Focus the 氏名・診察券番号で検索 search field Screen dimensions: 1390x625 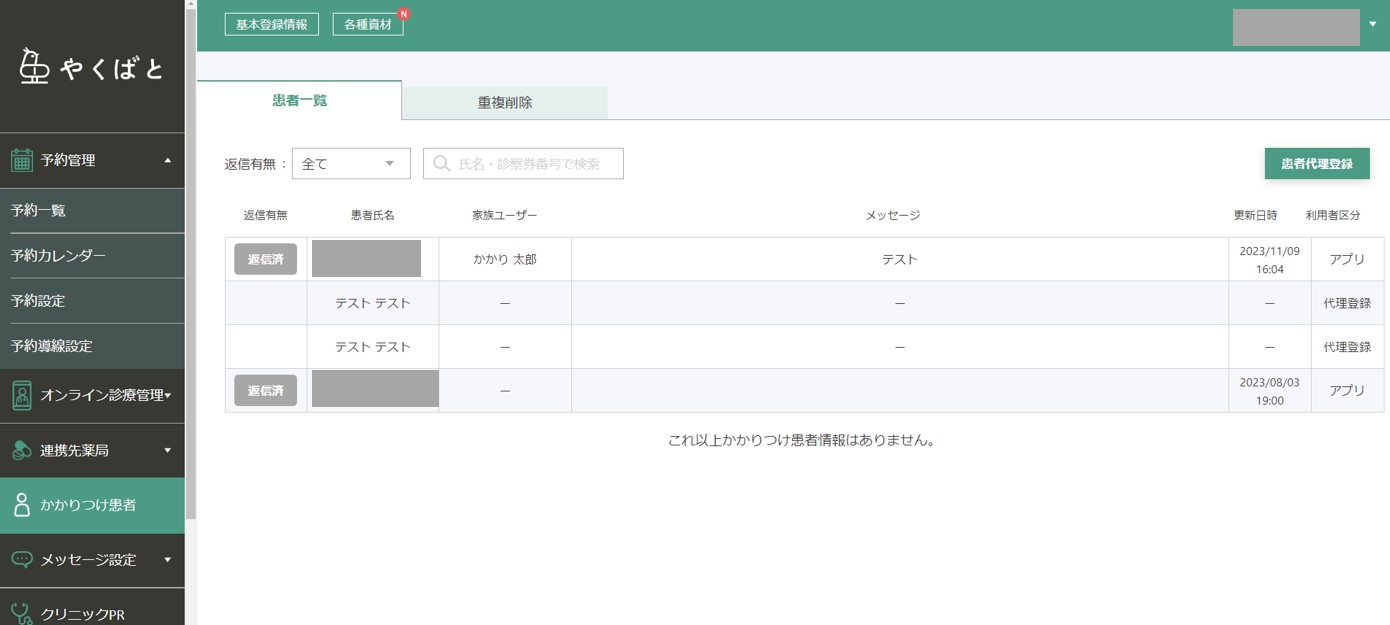pyautogui.click(x=523, y=164)
